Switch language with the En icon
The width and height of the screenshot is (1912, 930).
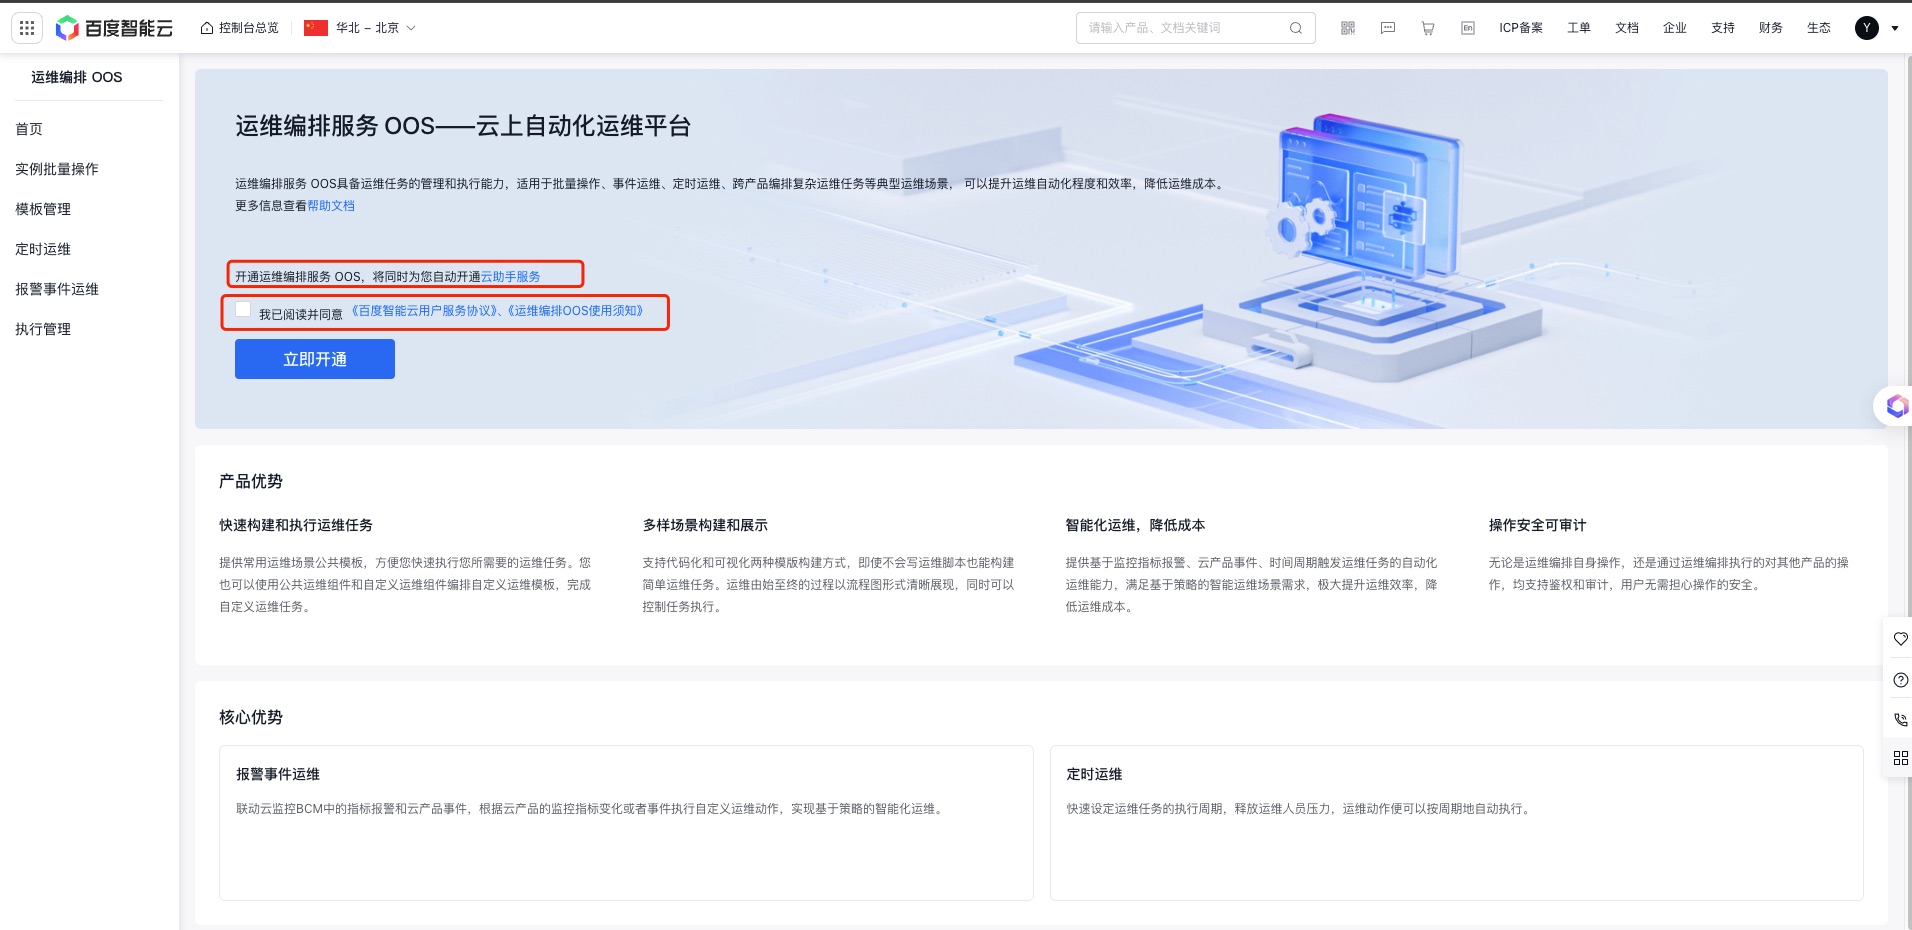(x=1468, y=28)
